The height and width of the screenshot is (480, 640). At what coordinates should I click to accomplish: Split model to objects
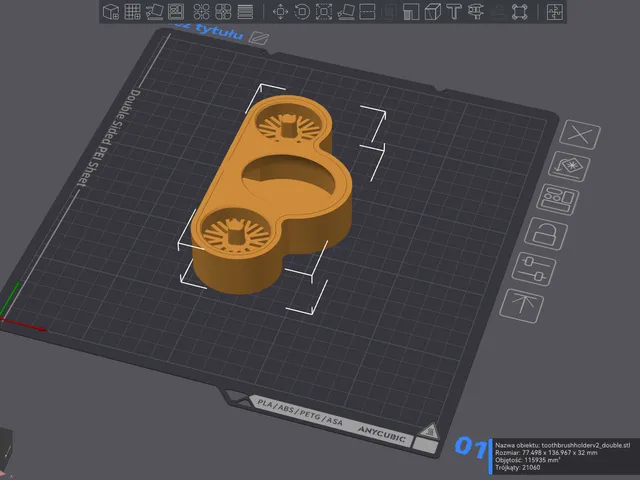pyautogui.click(x=201, y=12)
